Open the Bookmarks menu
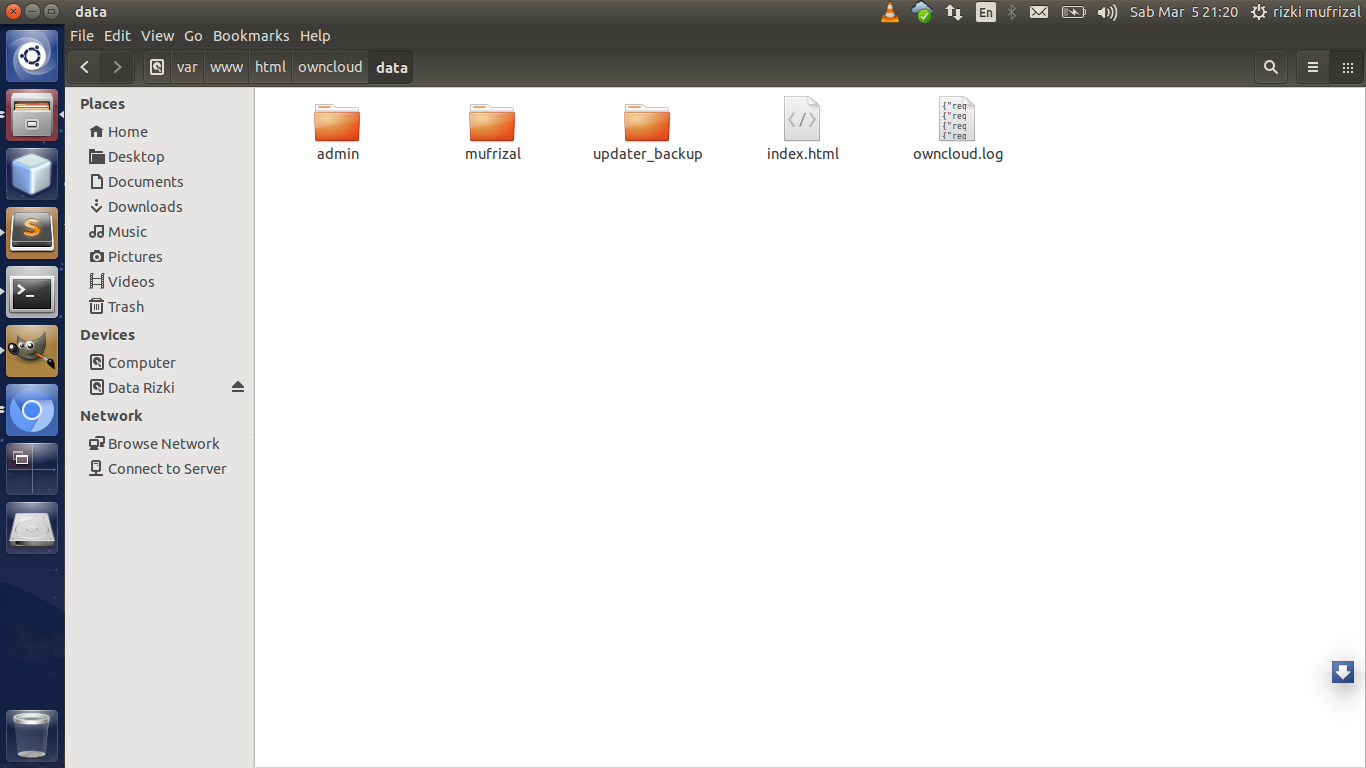 (x=251, y=35)
